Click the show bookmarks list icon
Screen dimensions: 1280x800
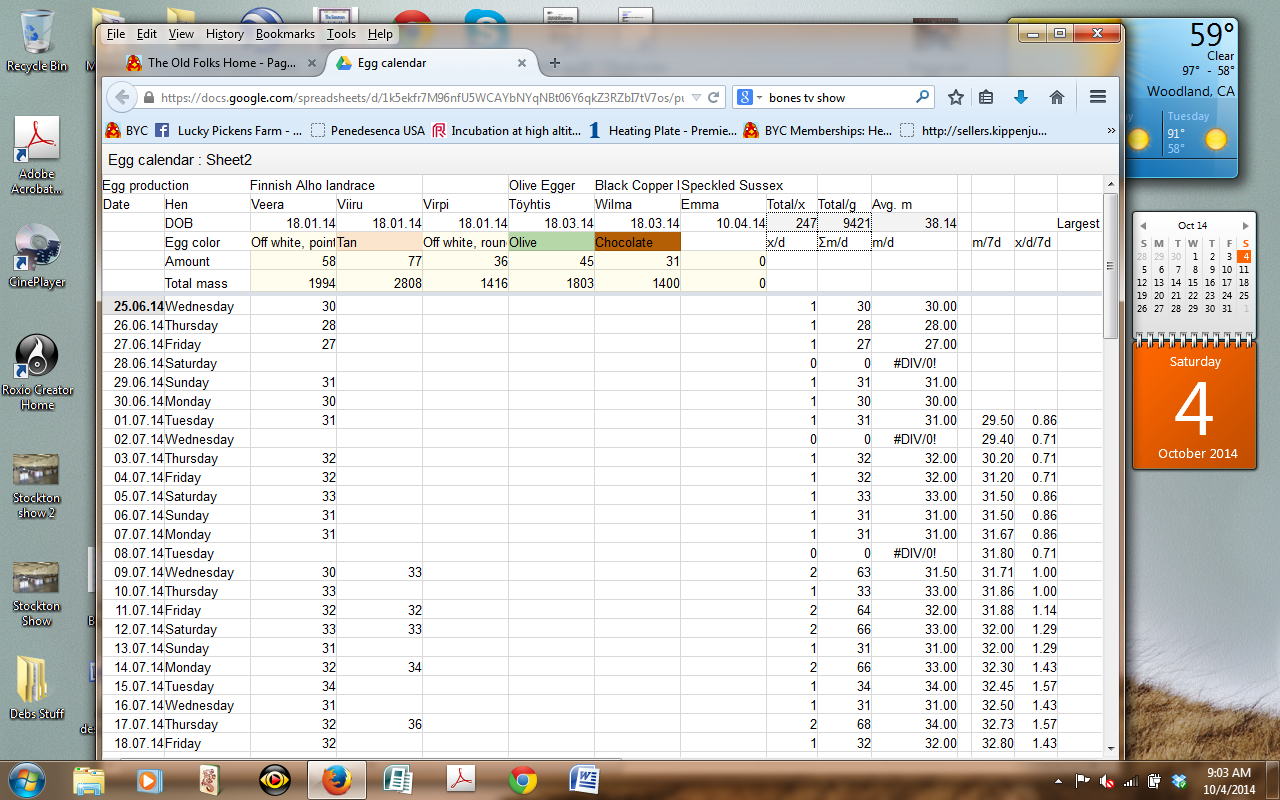(x=986, y=97)
